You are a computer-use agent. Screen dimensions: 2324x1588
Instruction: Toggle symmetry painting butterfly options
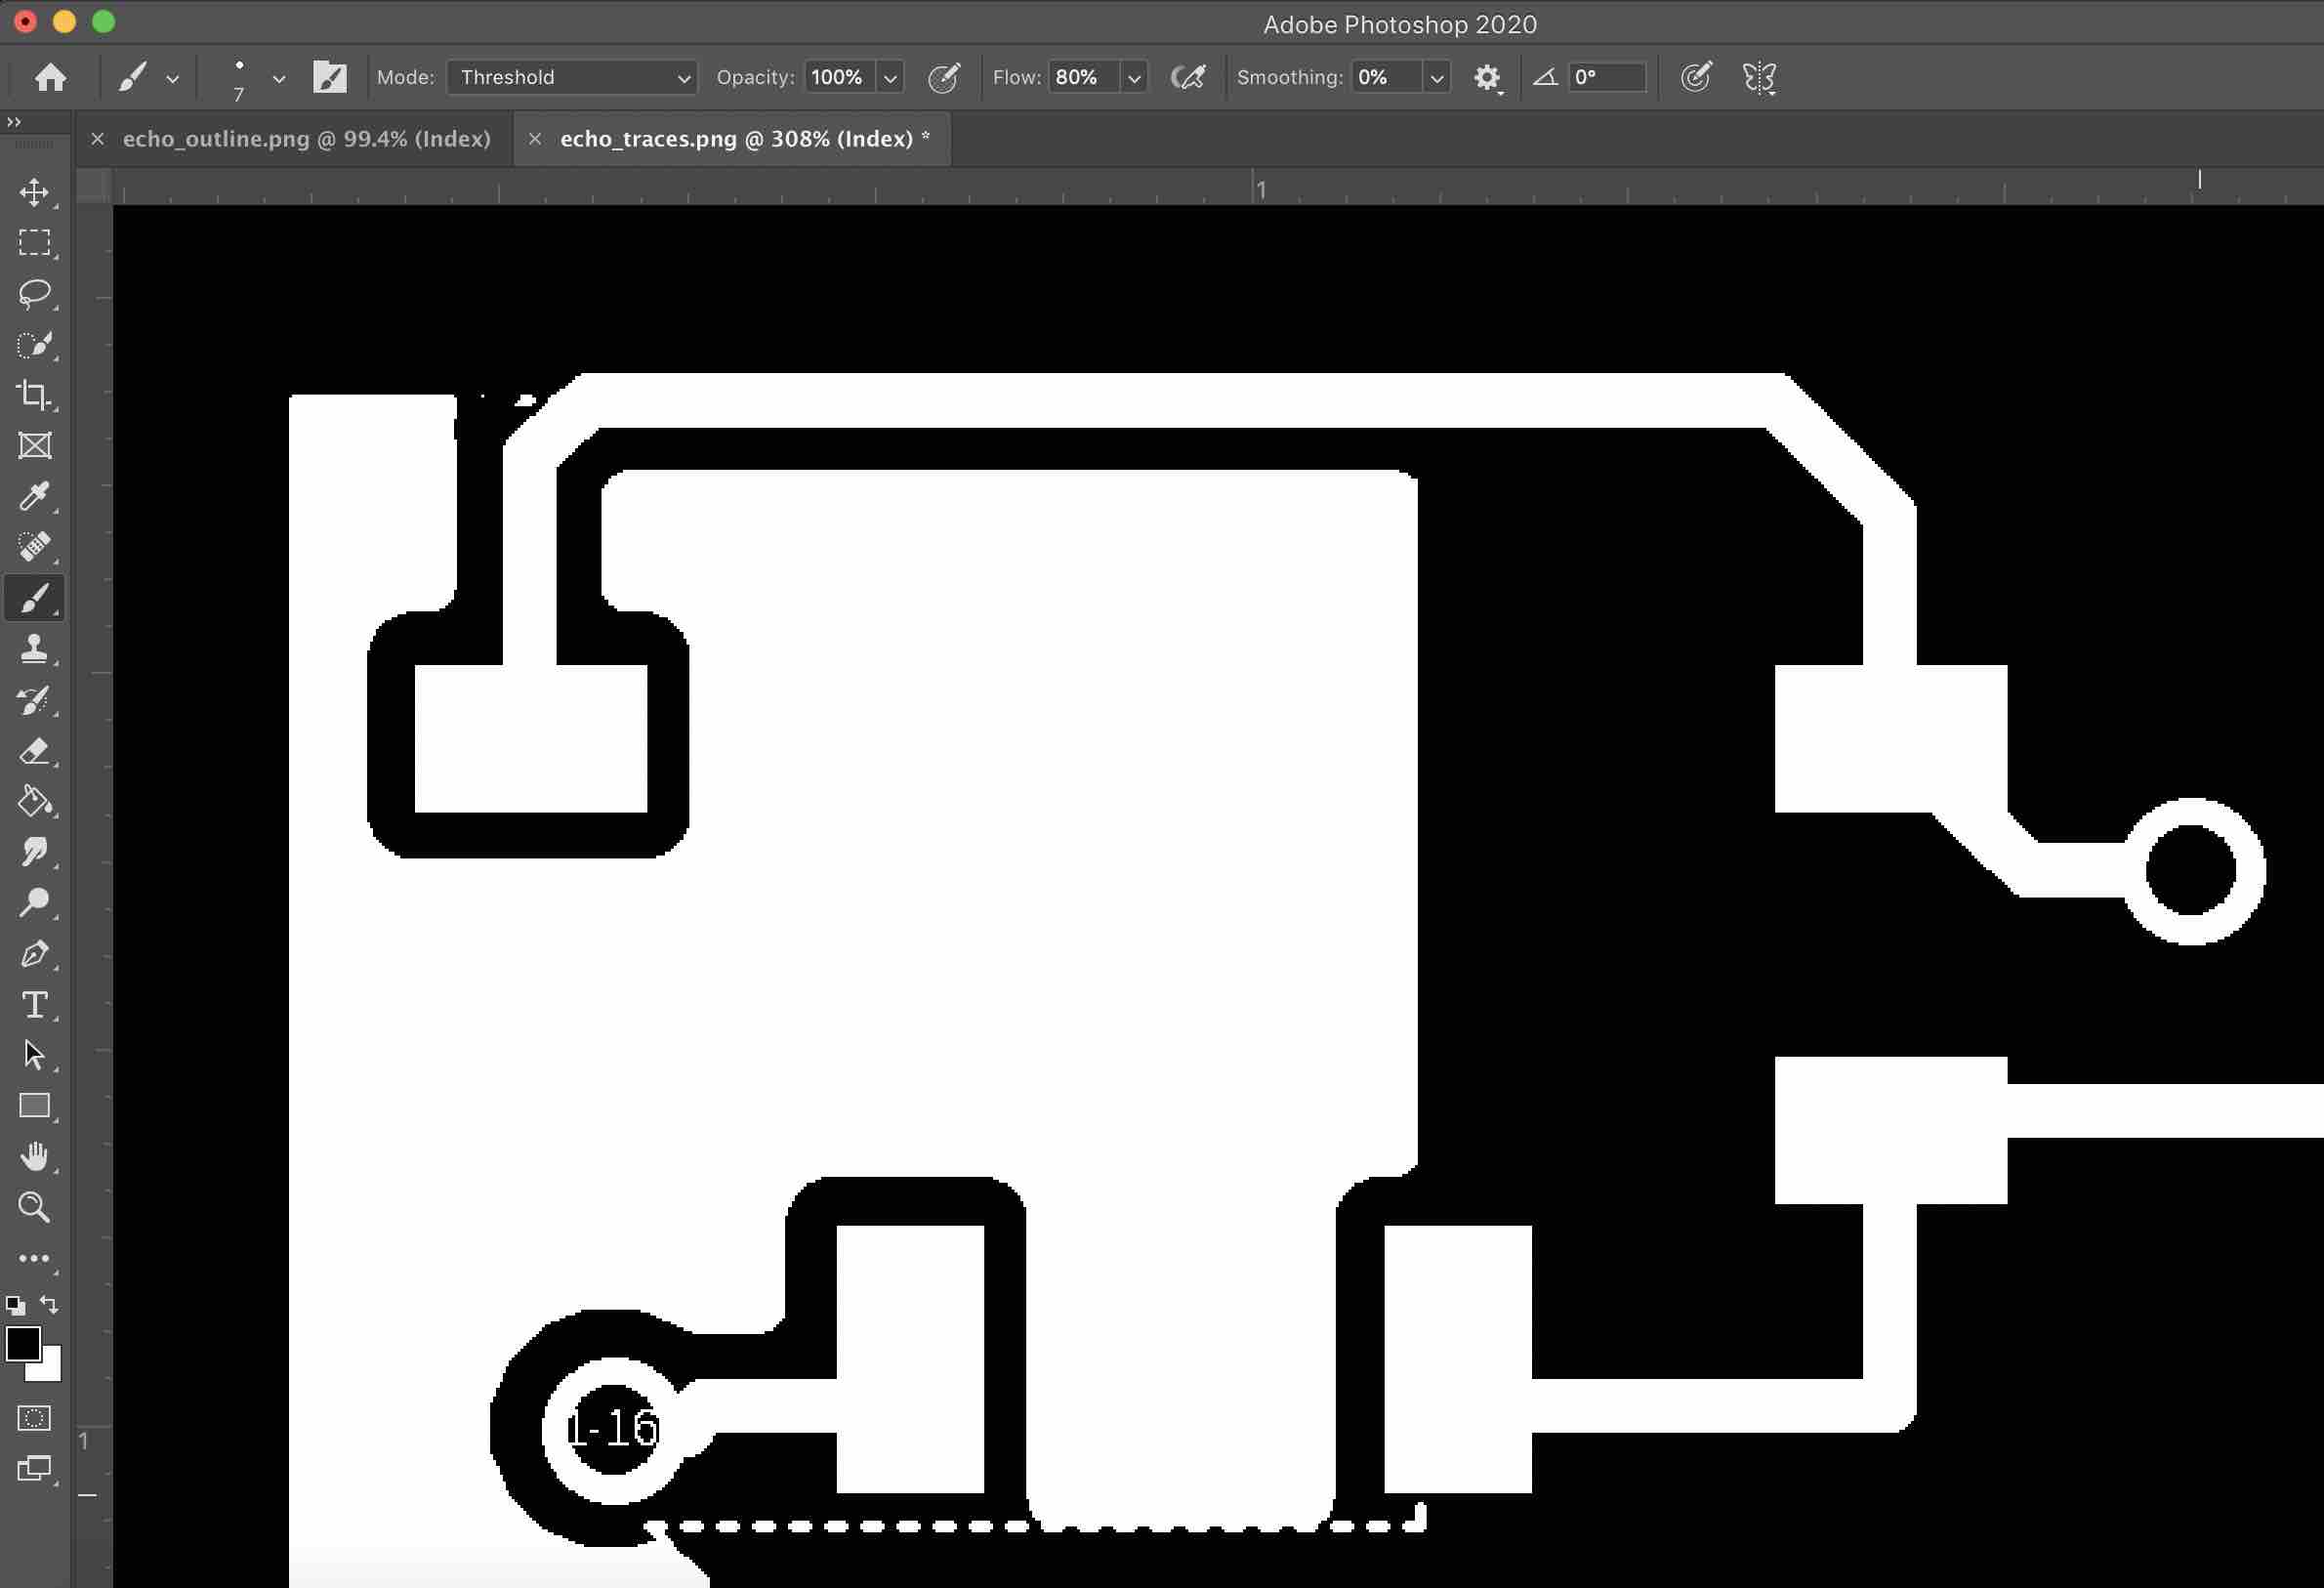(x=1759, y=77)
